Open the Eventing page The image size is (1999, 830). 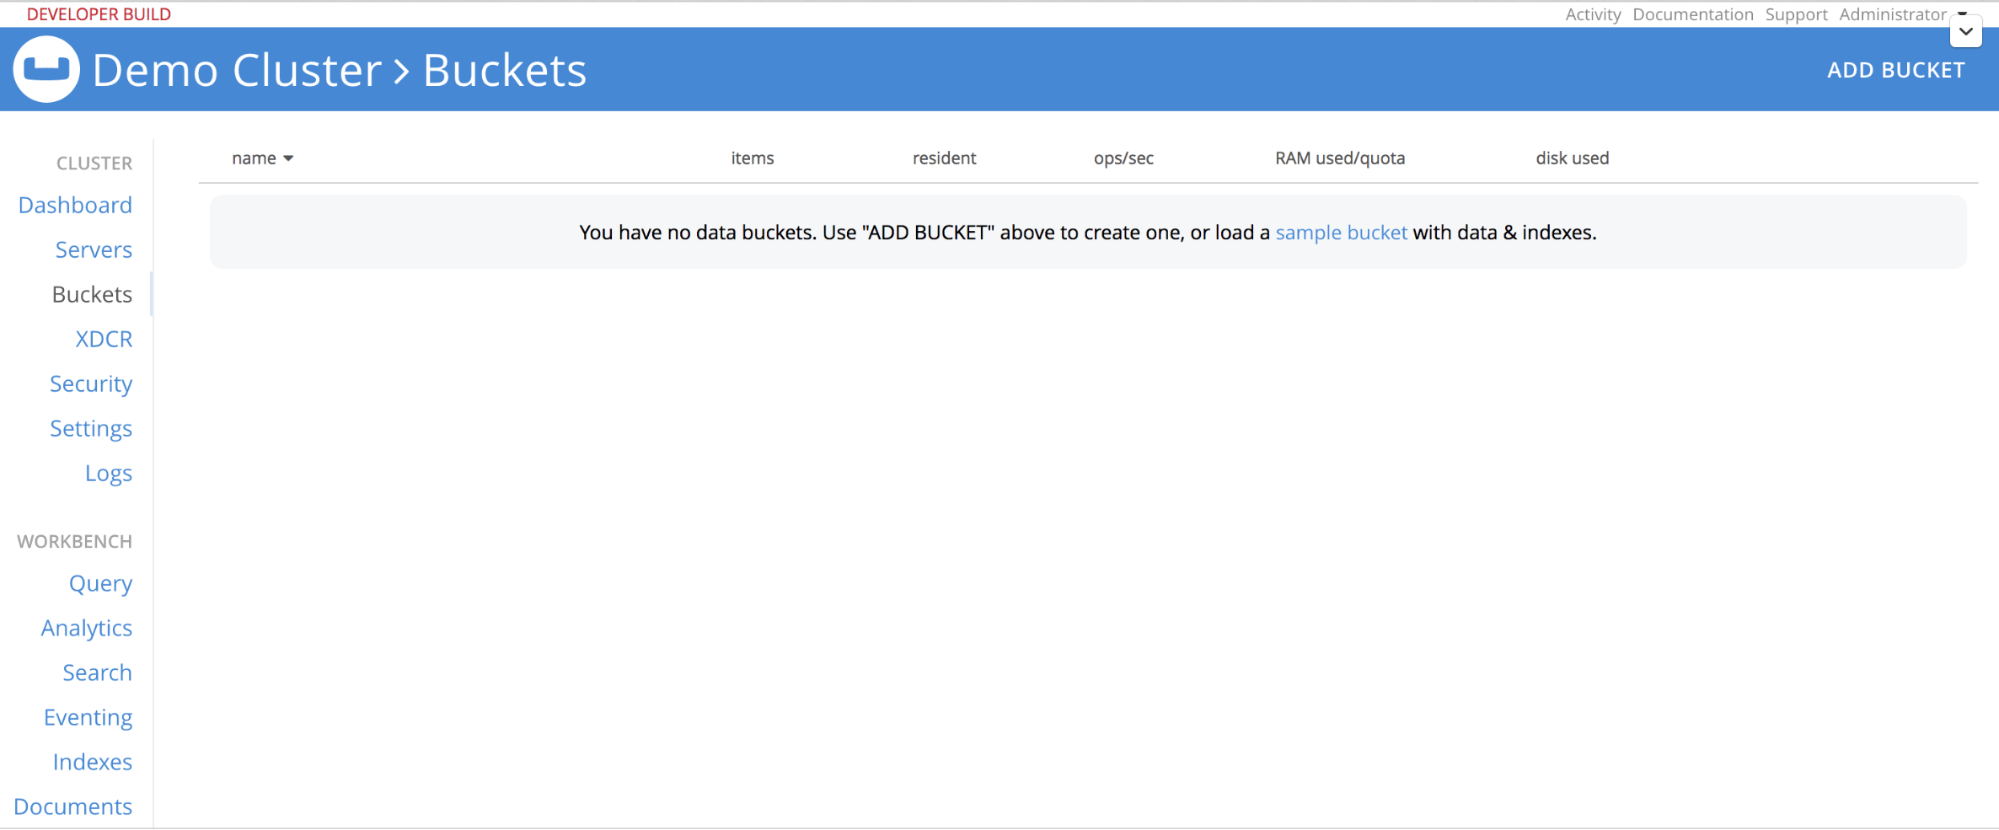coord(88,717)
